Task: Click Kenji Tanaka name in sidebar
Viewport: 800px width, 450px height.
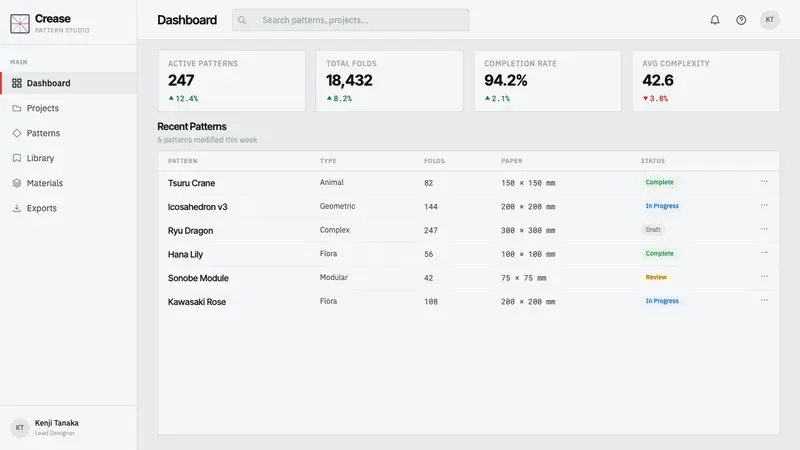Action: [57, 423]
